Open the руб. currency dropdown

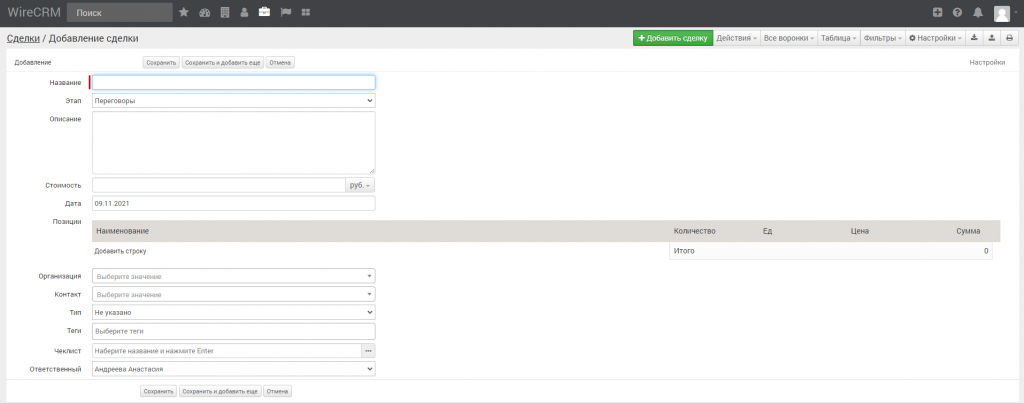coord(360,185)
